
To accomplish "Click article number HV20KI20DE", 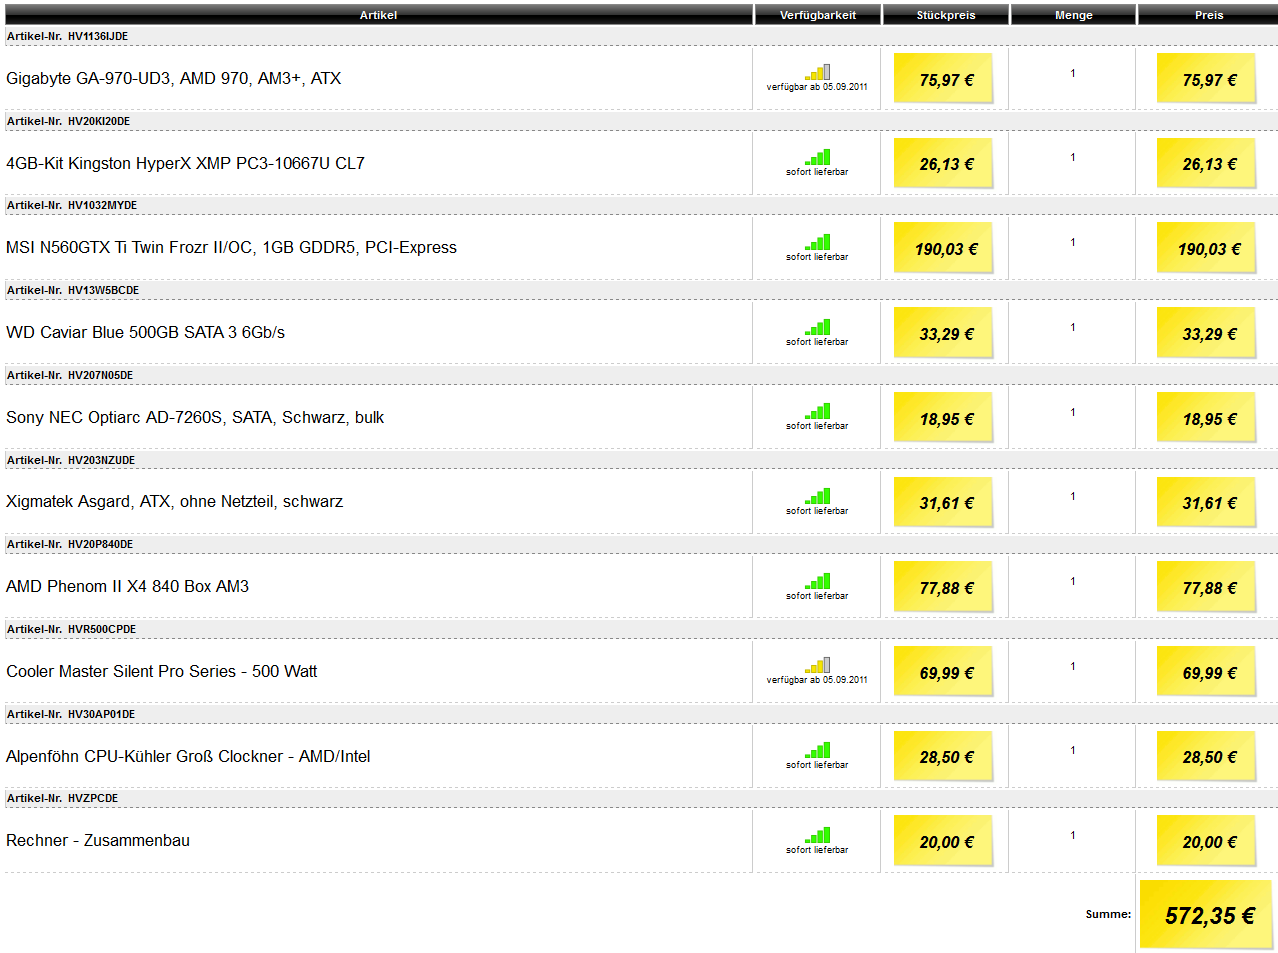I will 99,121.
